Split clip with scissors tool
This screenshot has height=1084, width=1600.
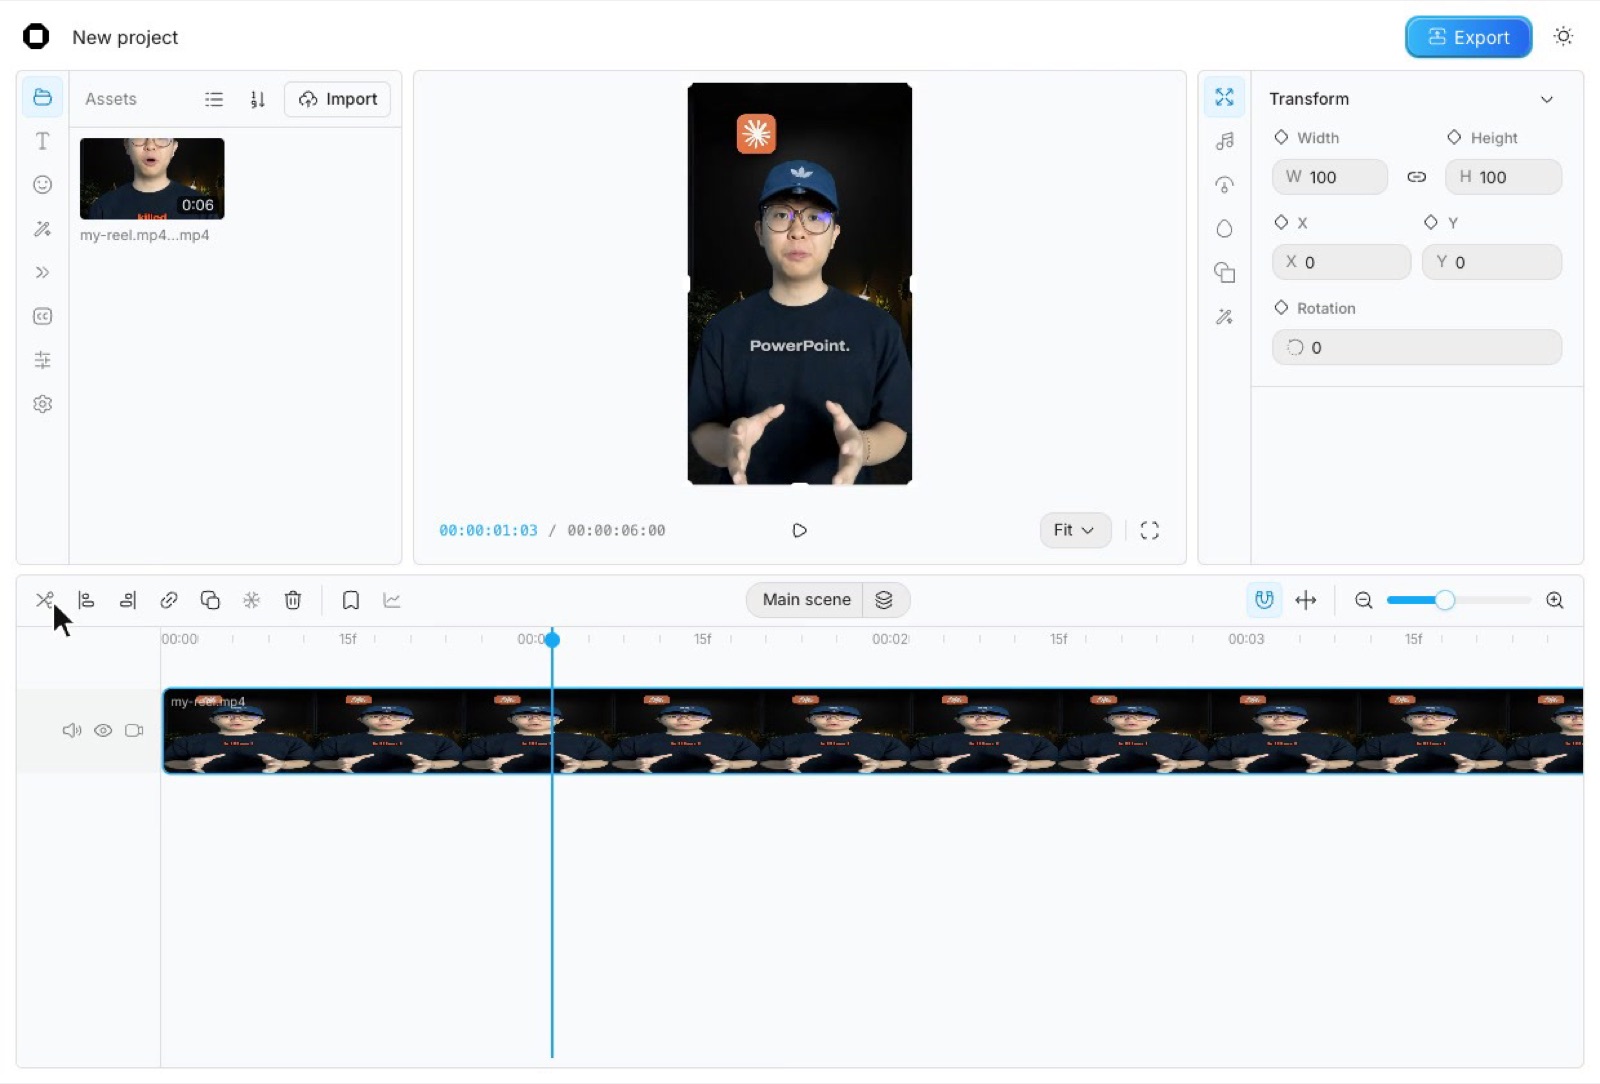tap(44, 600)
